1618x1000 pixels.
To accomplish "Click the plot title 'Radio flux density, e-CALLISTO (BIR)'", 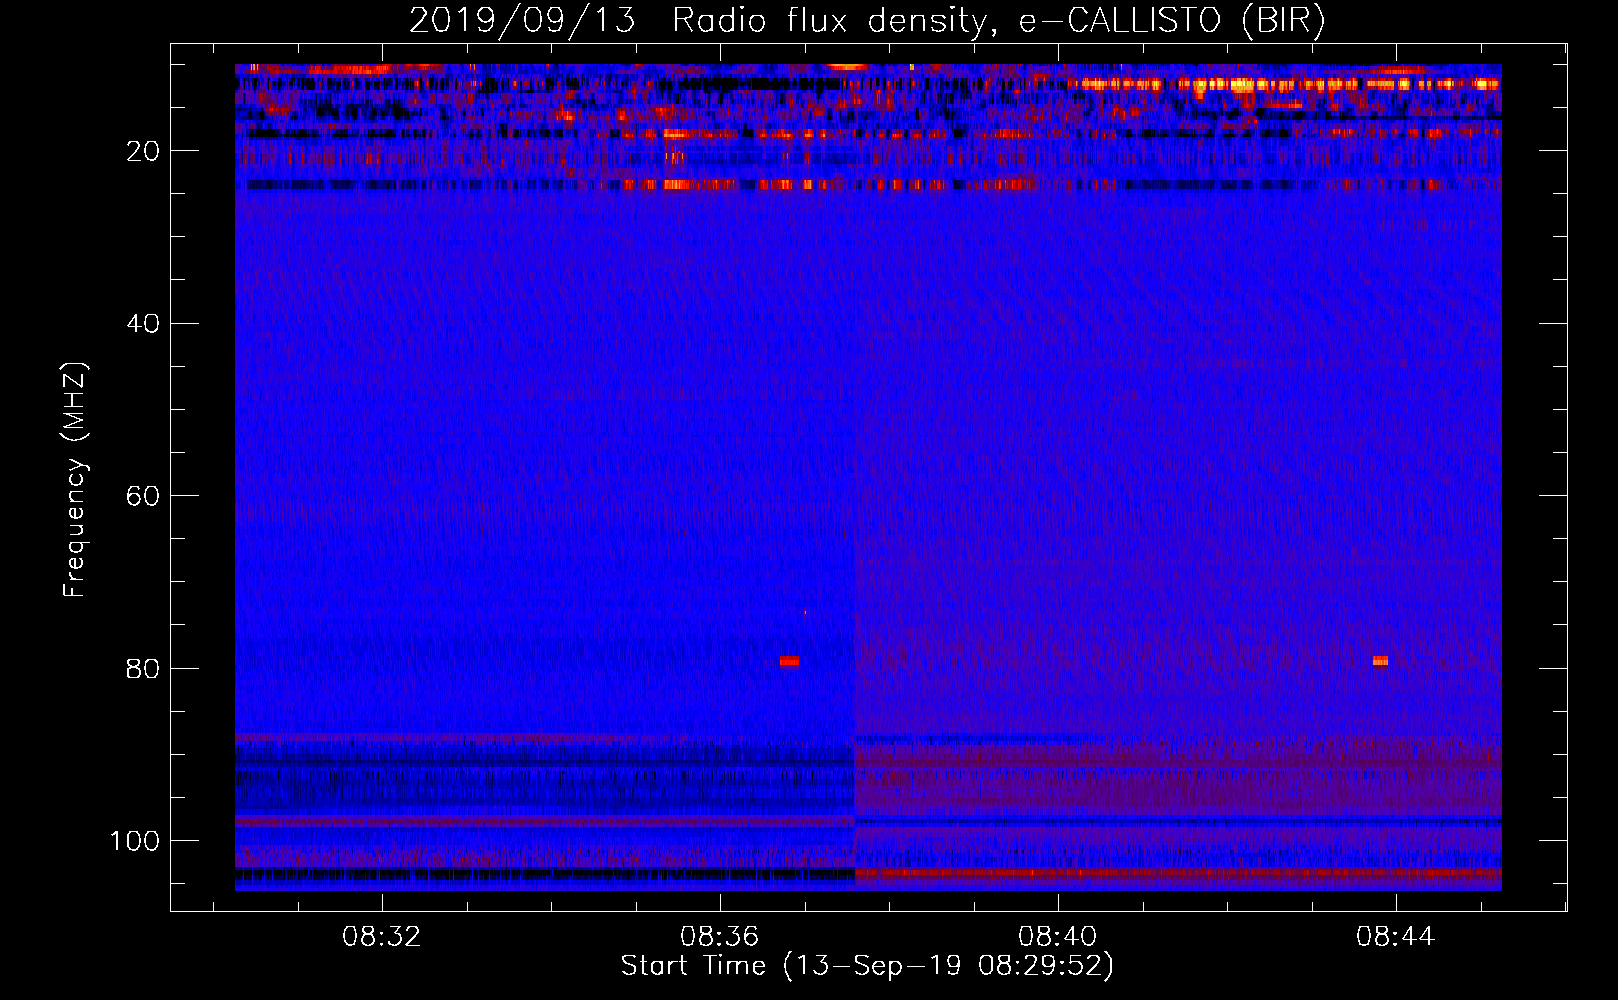I will coord(998,20).
